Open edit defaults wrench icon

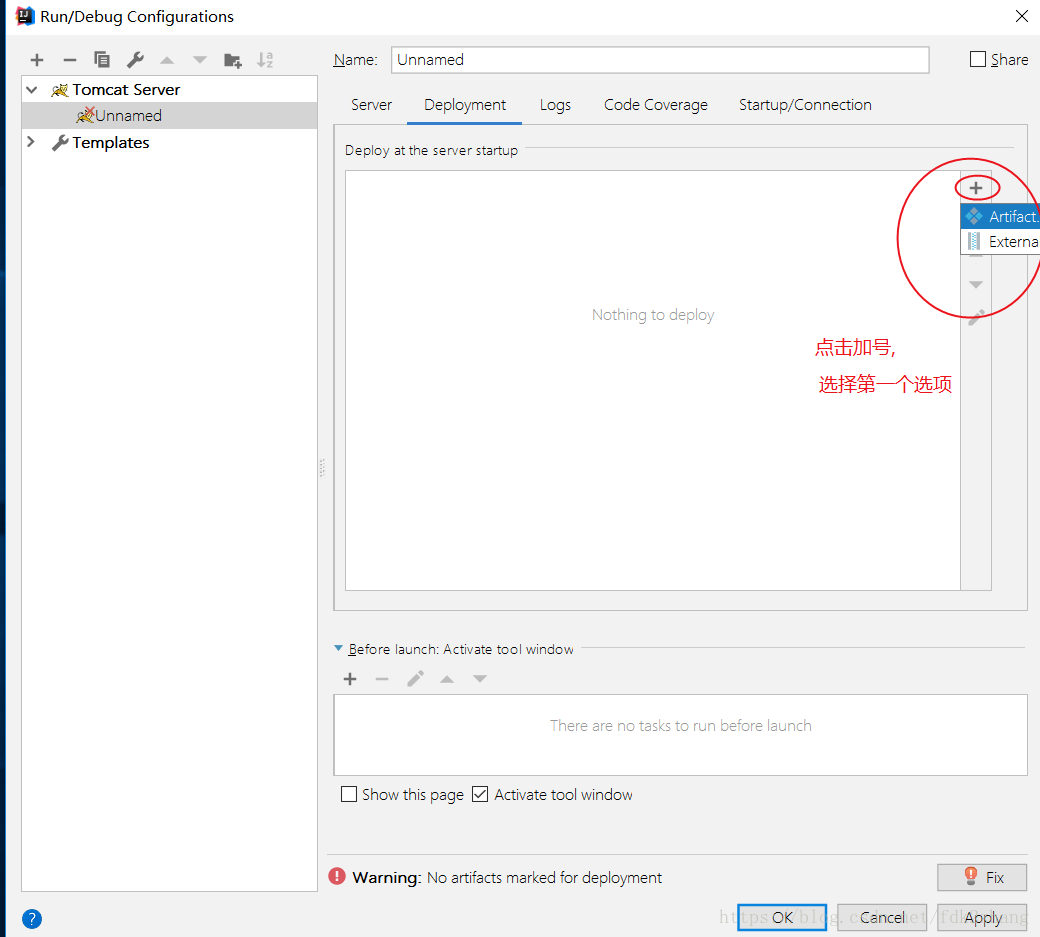point(135,60)
